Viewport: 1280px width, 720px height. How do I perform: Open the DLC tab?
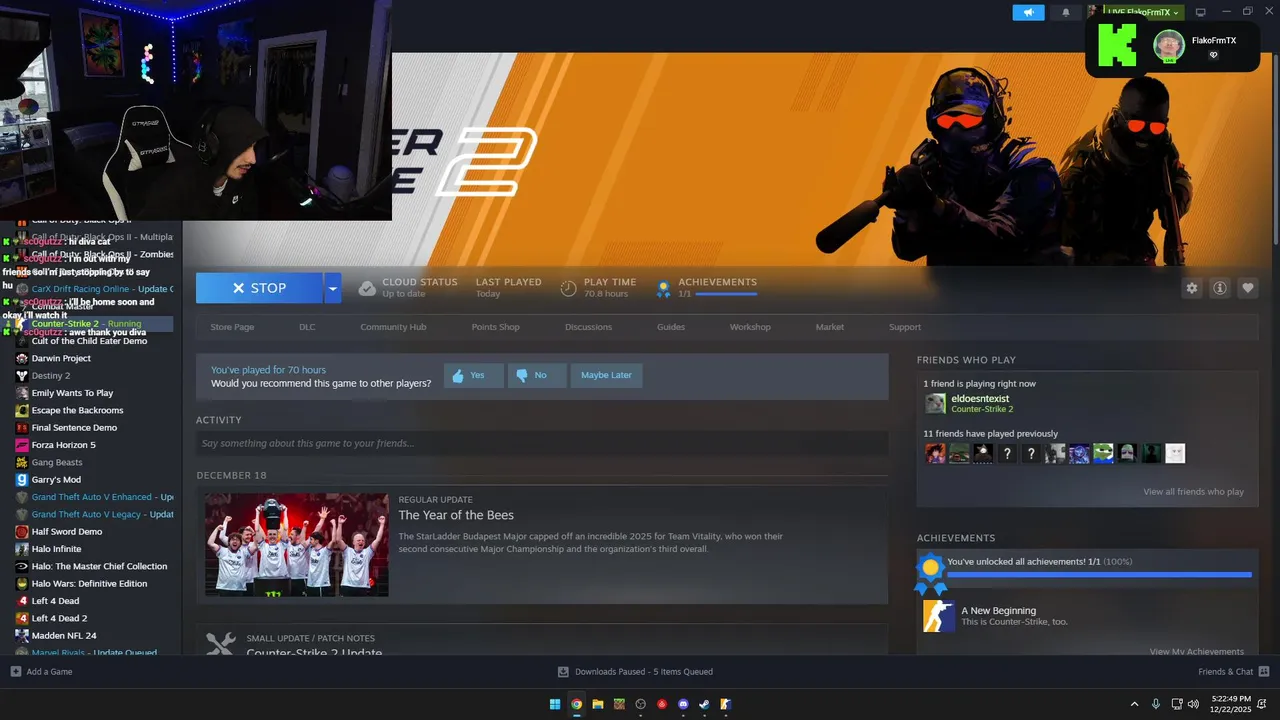click(307, 327)
